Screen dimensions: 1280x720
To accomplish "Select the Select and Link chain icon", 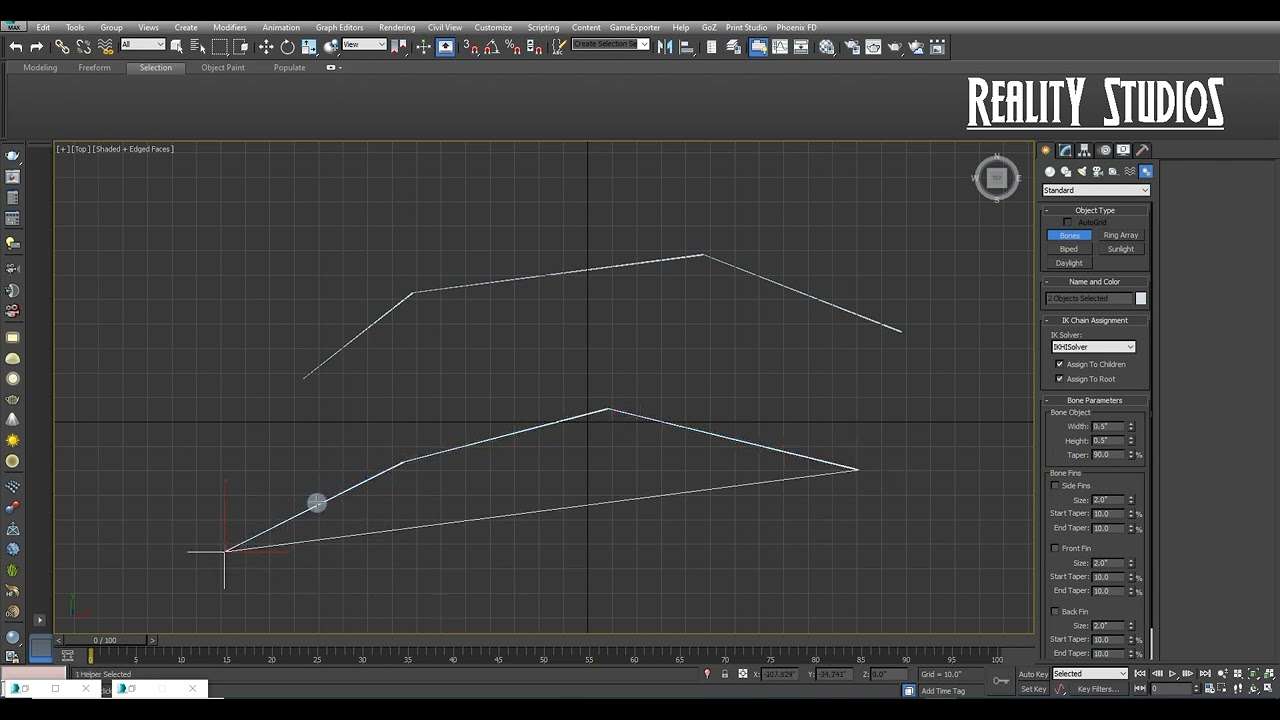I will click(62, 47).
